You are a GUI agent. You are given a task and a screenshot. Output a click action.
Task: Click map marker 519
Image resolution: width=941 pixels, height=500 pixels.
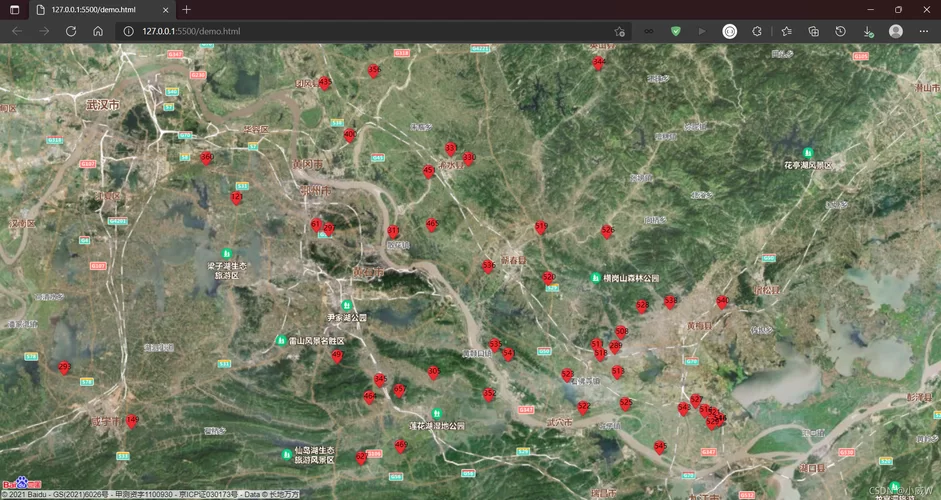(x=541, y=227)
